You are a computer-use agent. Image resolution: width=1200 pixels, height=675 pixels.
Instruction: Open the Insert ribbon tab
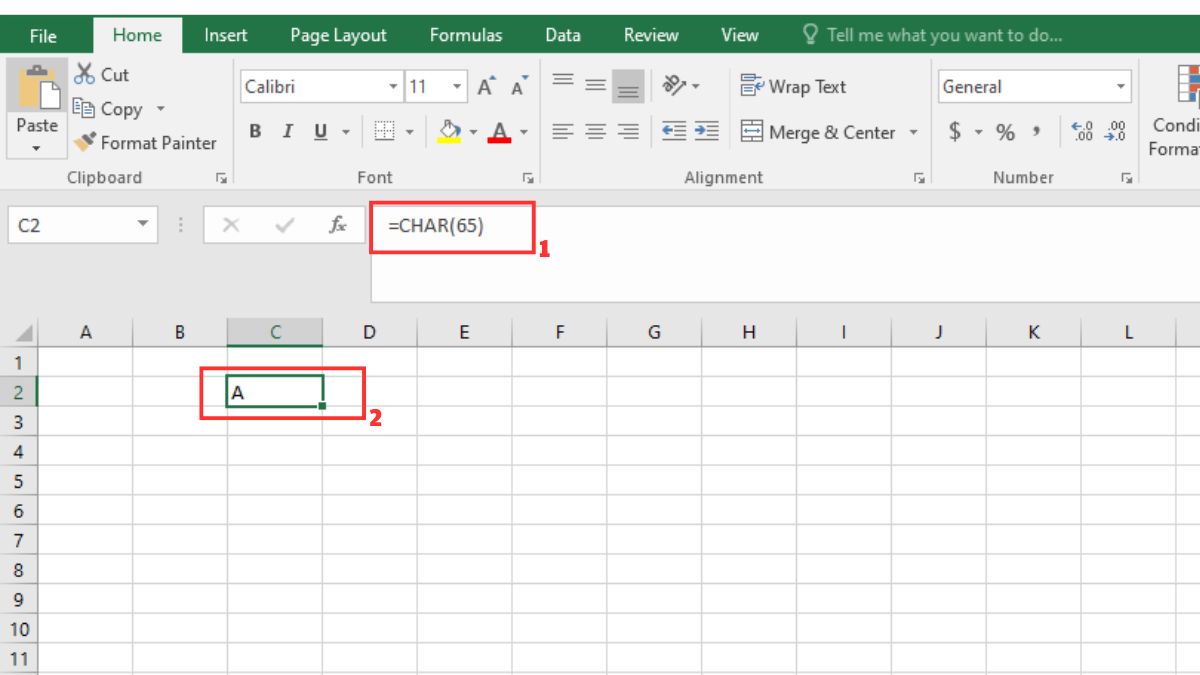pyautogui.click(x=225, y=35)
